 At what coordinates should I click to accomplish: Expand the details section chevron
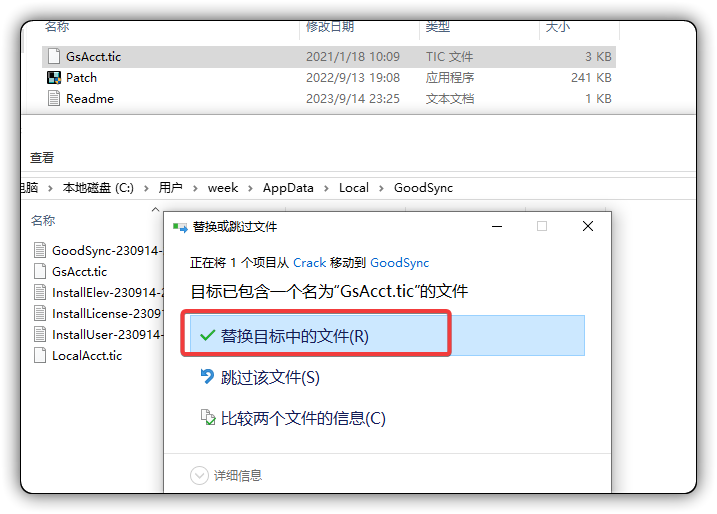coord(199,475)
